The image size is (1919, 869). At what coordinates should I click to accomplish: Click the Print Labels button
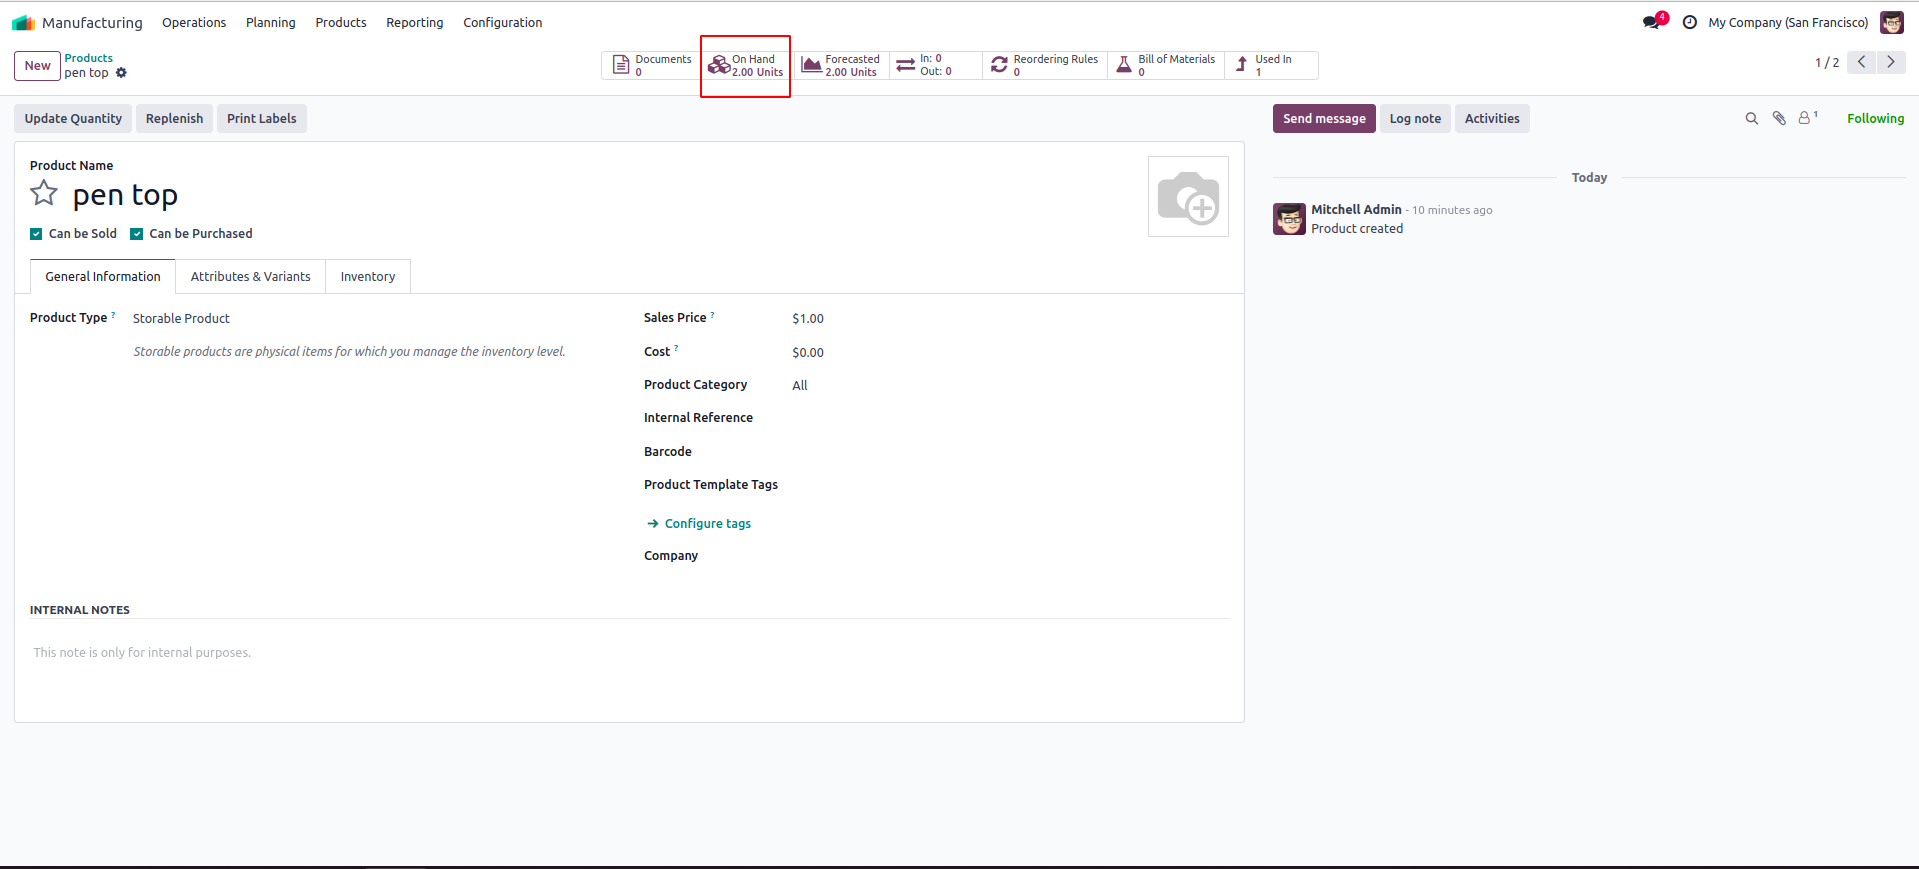pos(262,118)
